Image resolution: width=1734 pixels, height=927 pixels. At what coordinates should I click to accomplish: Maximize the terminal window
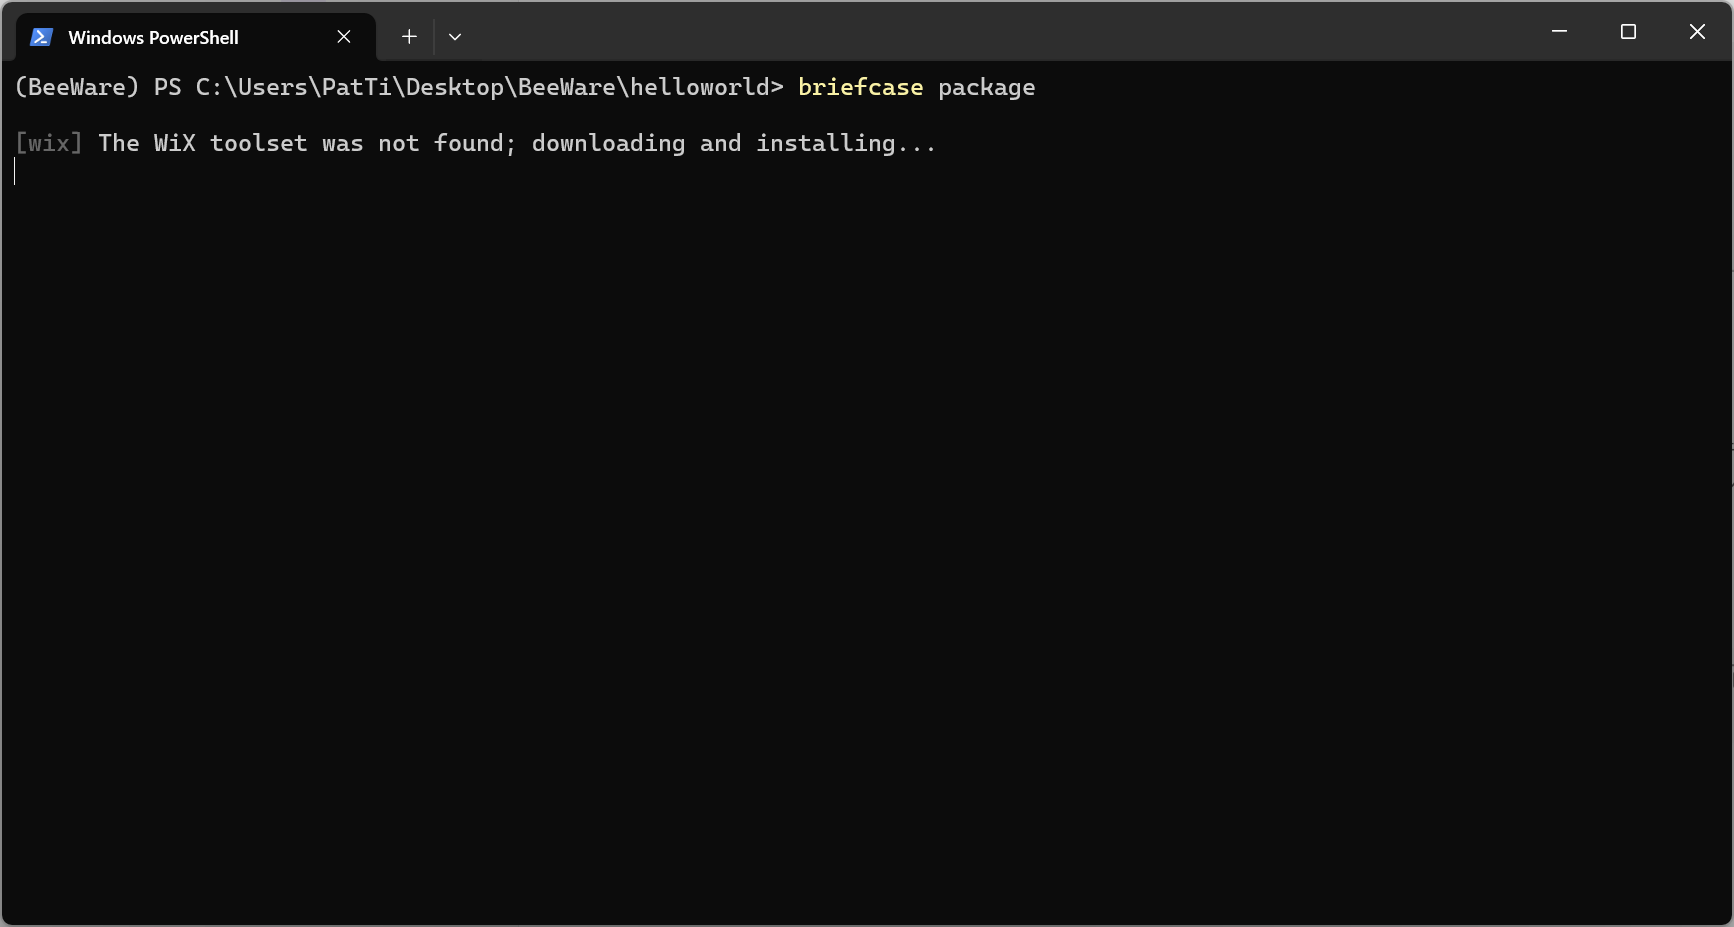click(x=1628, y=32)
